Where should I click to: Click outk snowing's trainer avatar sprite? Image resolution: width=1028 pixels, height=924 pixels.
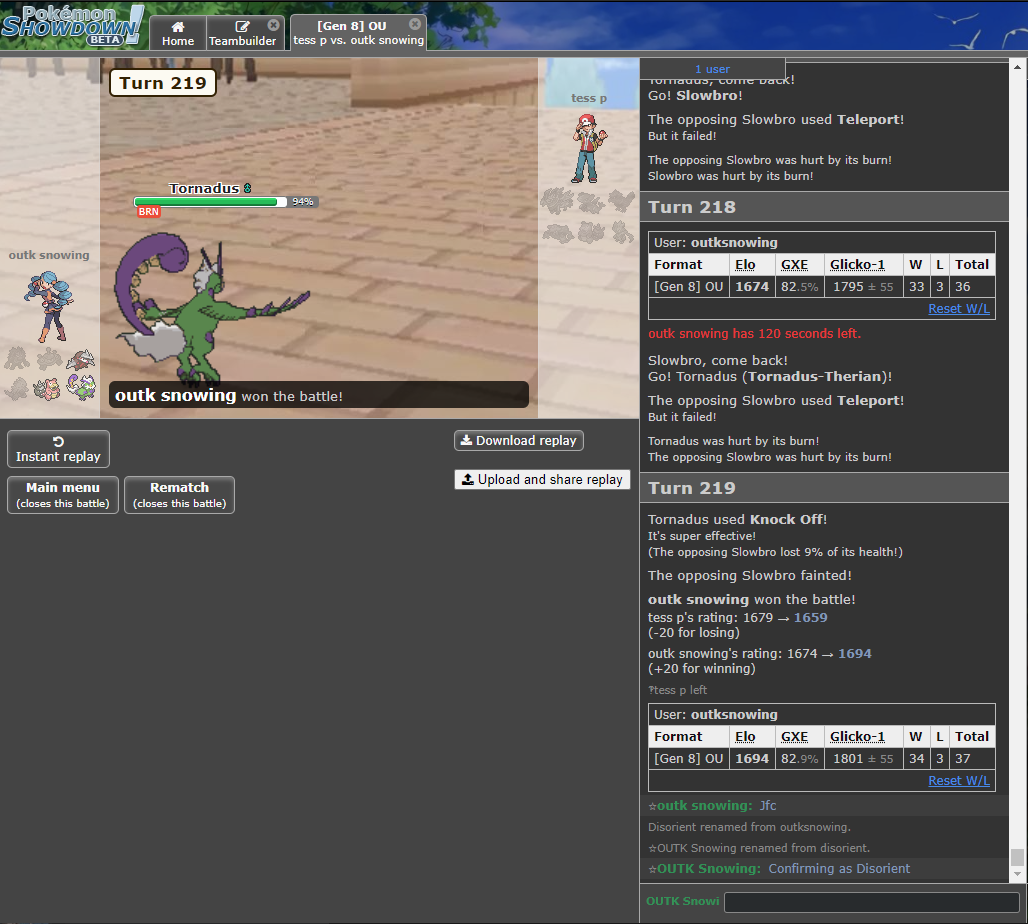point(50,307)
